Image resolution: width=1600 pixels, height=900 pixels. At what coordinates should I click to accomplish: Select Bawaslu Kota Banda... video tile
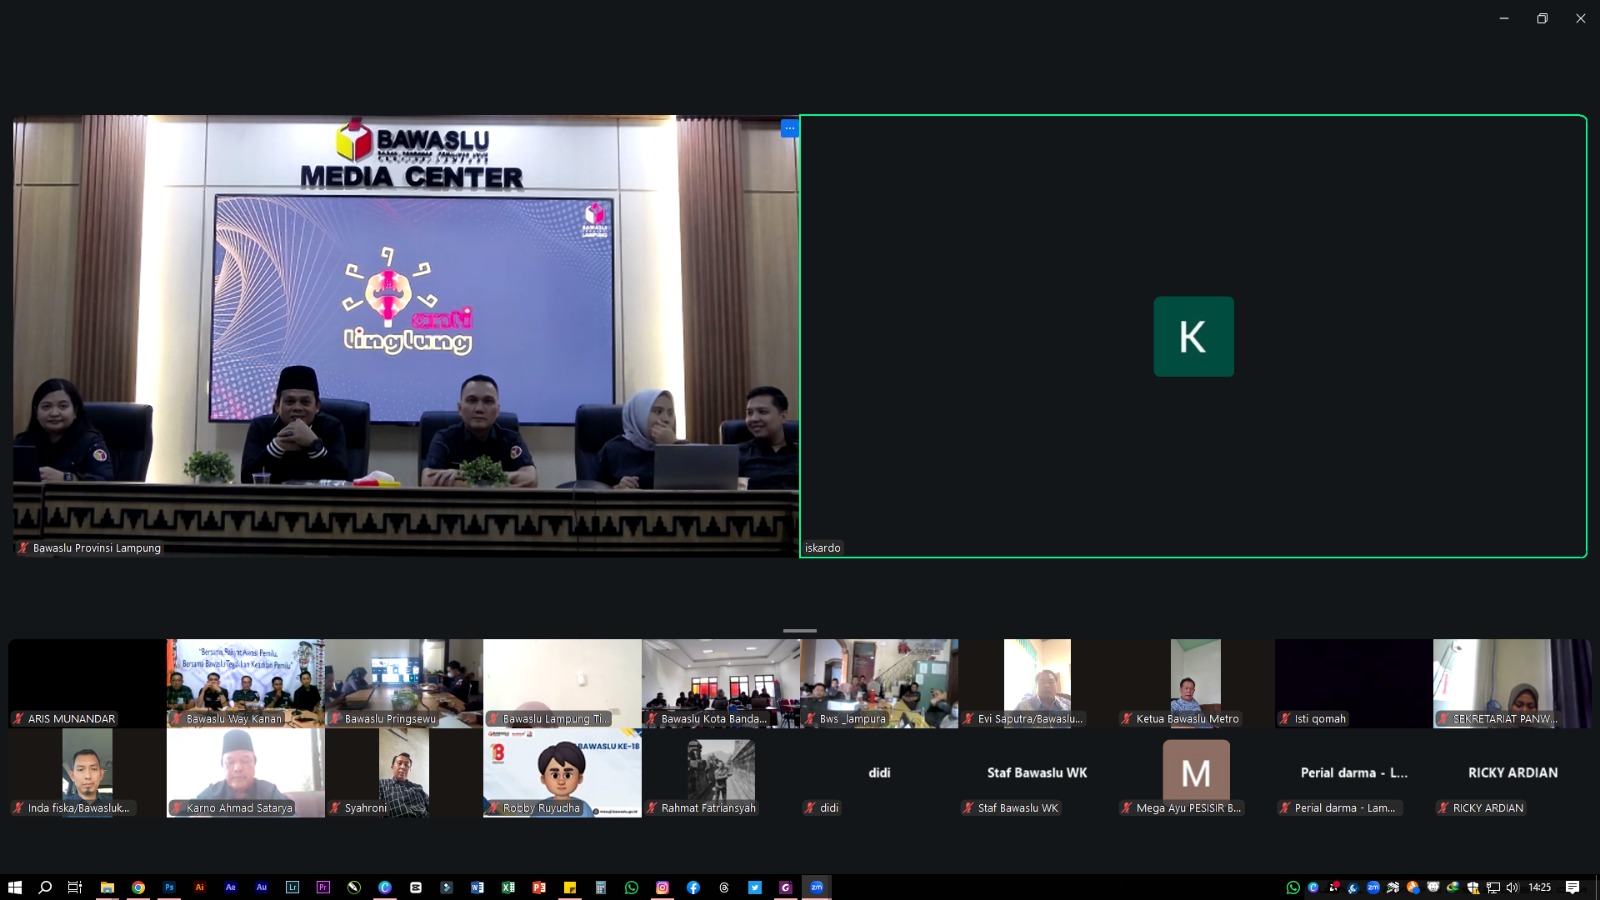pos(721,683)
